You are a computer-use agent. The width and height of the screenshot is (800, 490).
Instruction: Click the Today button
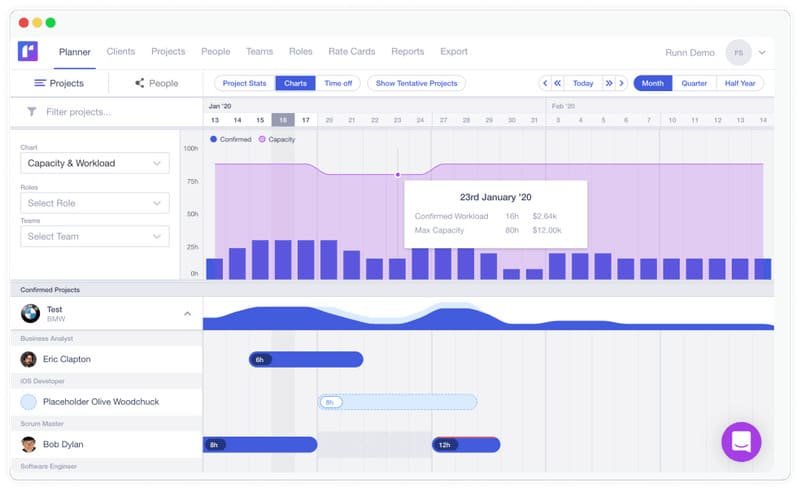(x=583, y=84)
